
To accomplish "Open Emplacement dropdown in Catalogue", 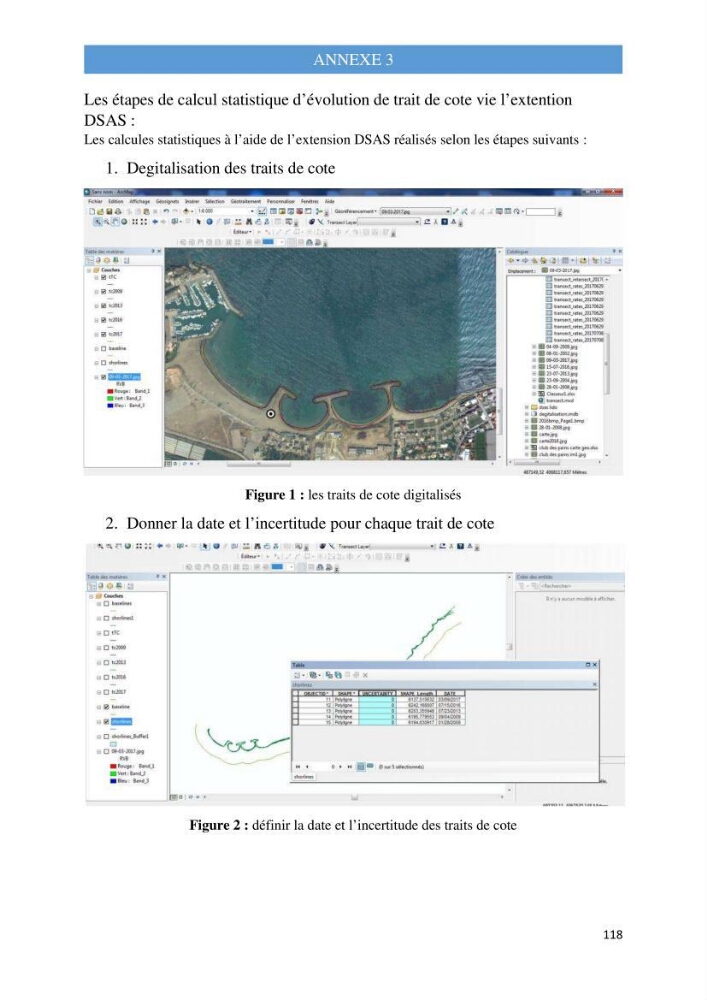I will click(x=620, y=270).
